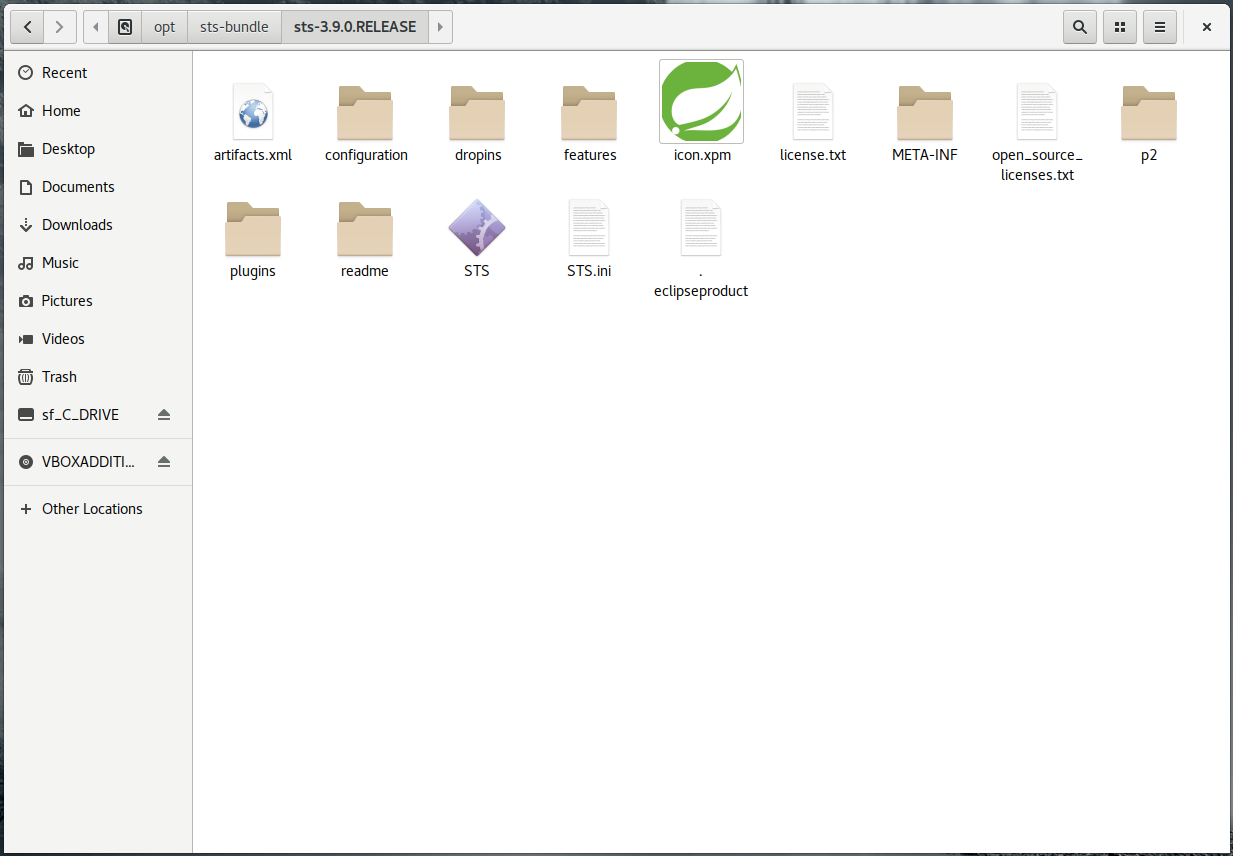Open Downloads in the sidebar
1233x856 pixels.
[x=77, y=225]
